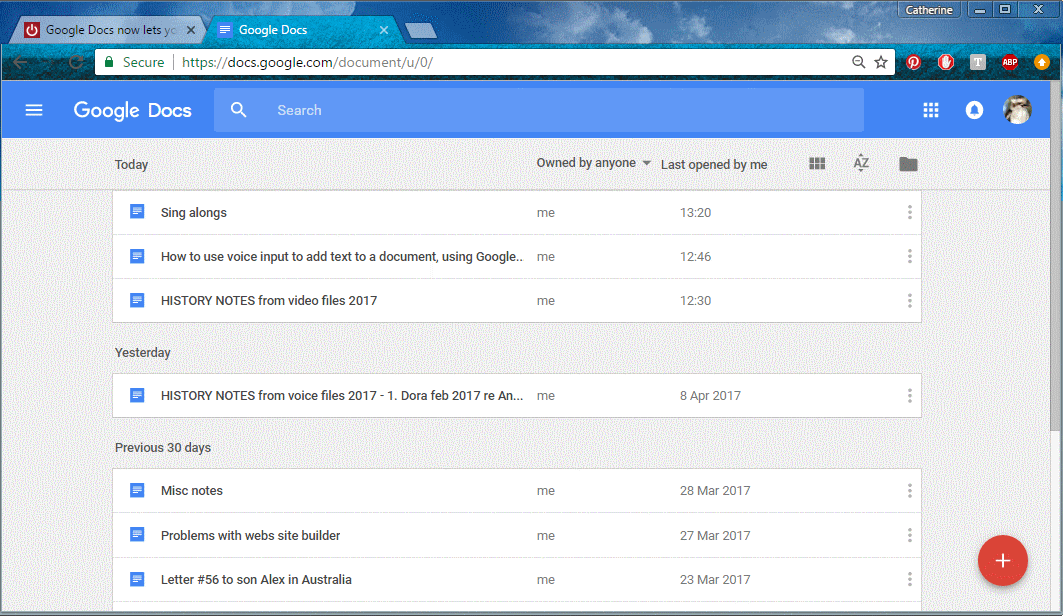1063x616 pixels.
Task: Open the file picker folder icon
Action: point(908,164)
